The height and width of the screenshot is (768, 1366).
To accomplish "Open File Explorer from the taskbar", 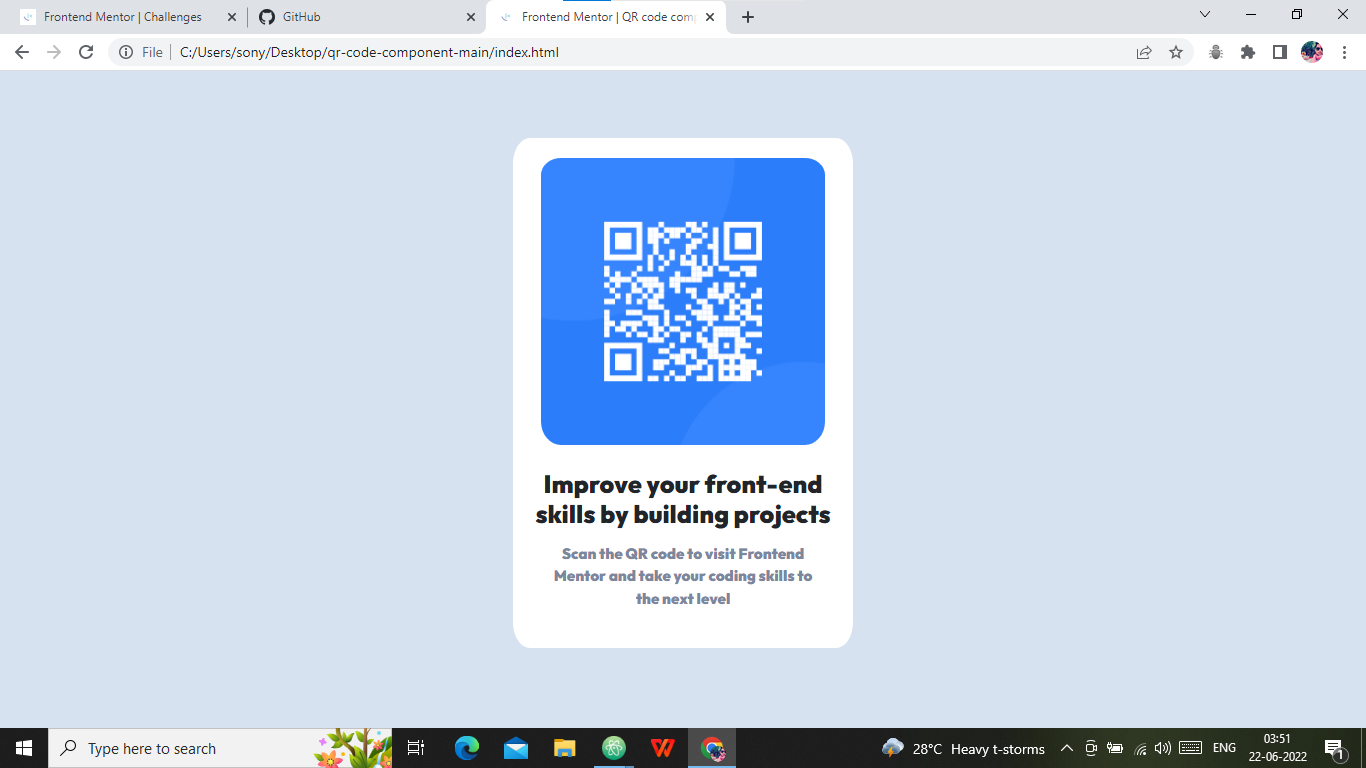I will [x=565, y=748].
